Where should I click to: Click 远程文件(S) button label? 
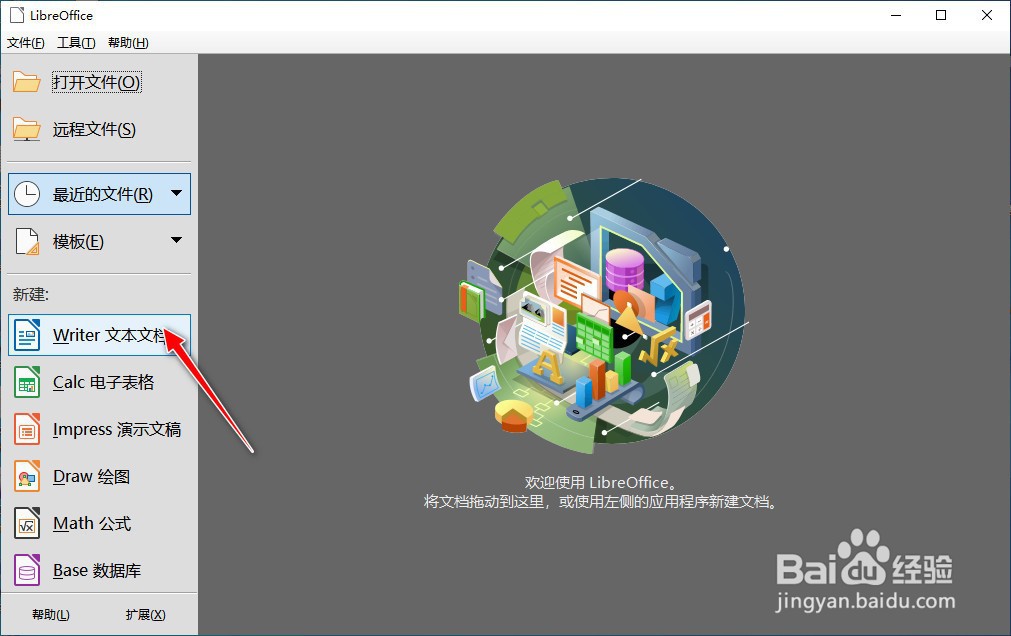[94, 129]
